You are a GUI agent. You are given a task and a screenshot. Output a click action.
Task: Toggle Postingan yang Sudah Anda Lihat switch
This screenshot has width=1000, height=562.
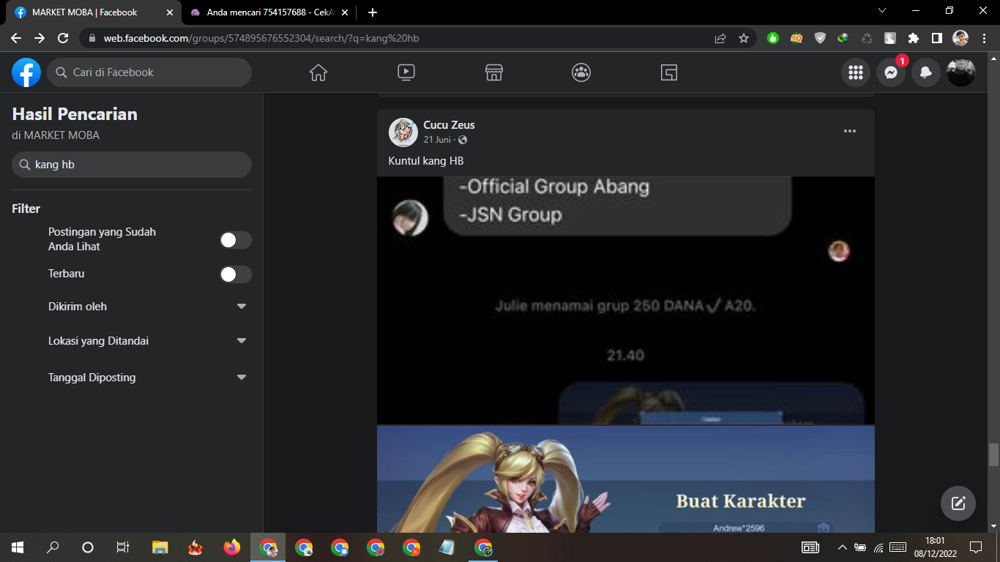coord(235,240)
